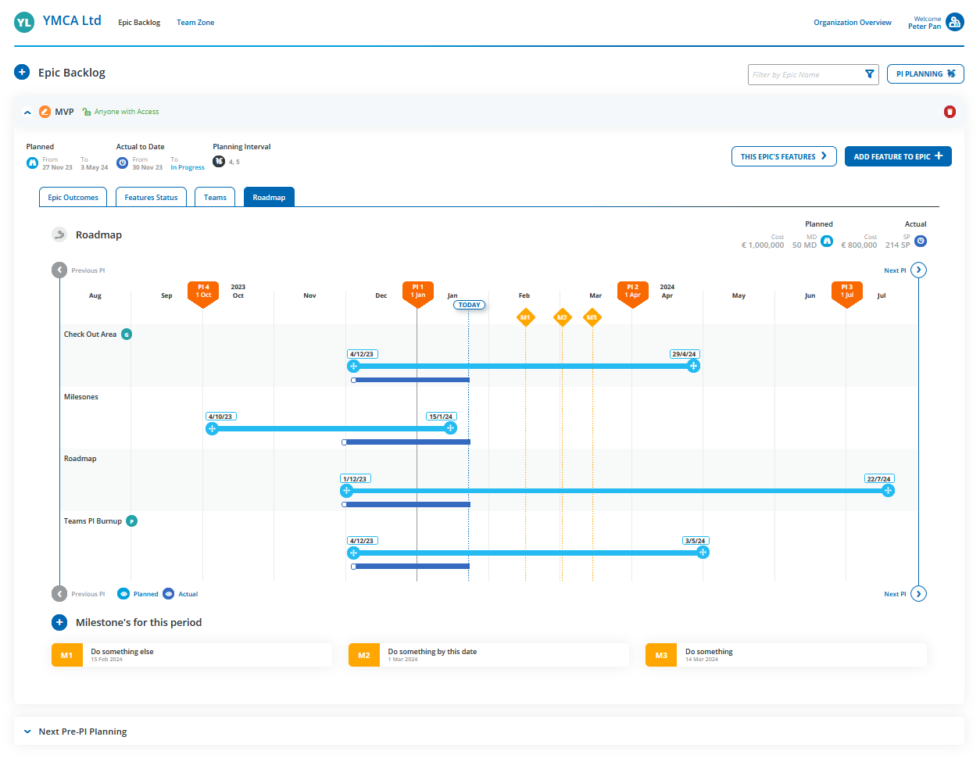Click the Planned MD icon in the cost summary

coord(825,241)
